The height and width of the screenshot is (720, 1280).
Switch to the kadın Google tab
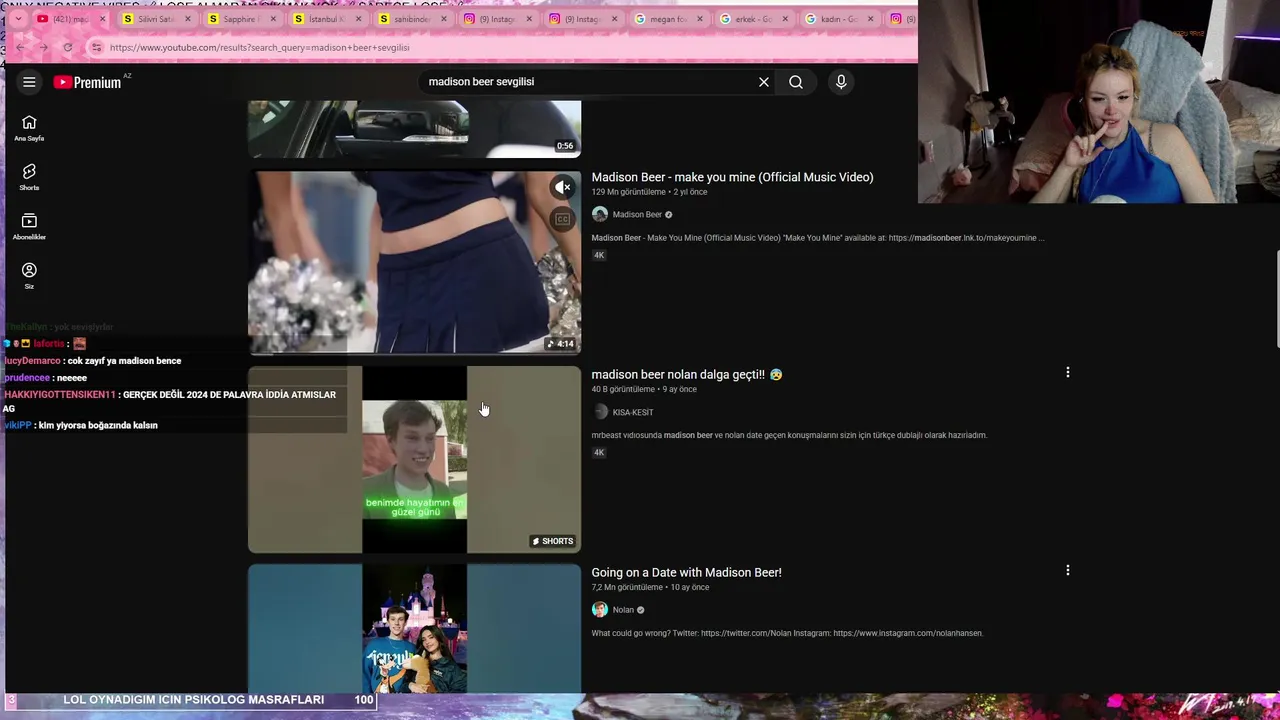pos(838,19)
